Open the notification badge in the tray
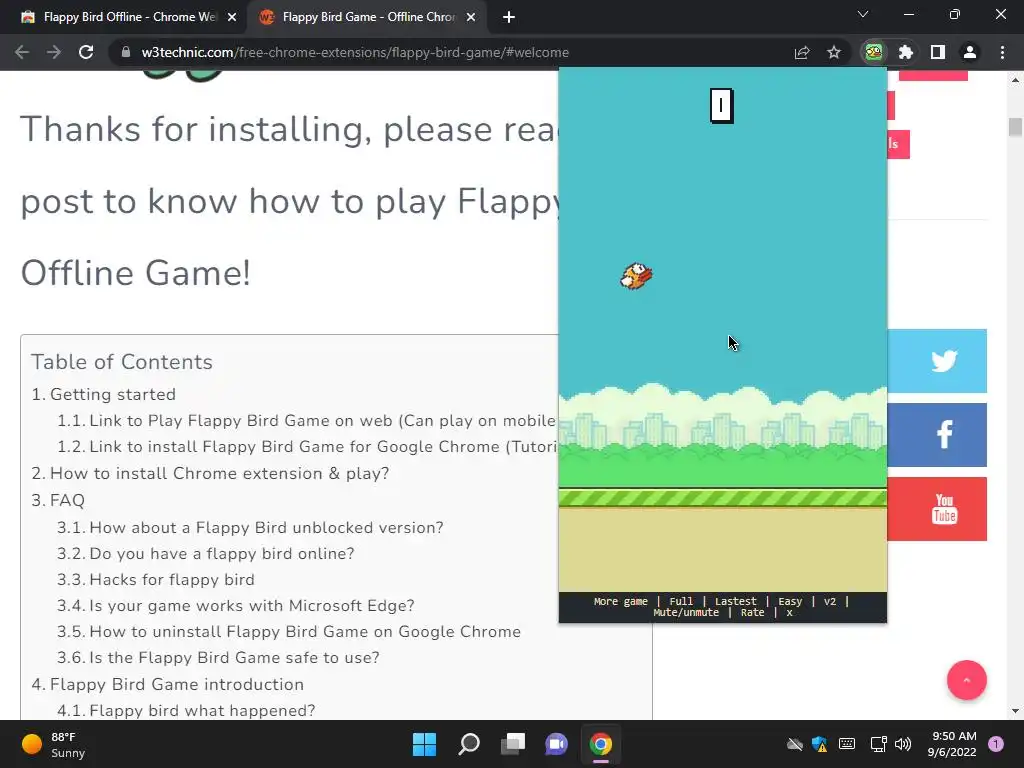Screen dimensions: 1024x768 coord(996,744)
